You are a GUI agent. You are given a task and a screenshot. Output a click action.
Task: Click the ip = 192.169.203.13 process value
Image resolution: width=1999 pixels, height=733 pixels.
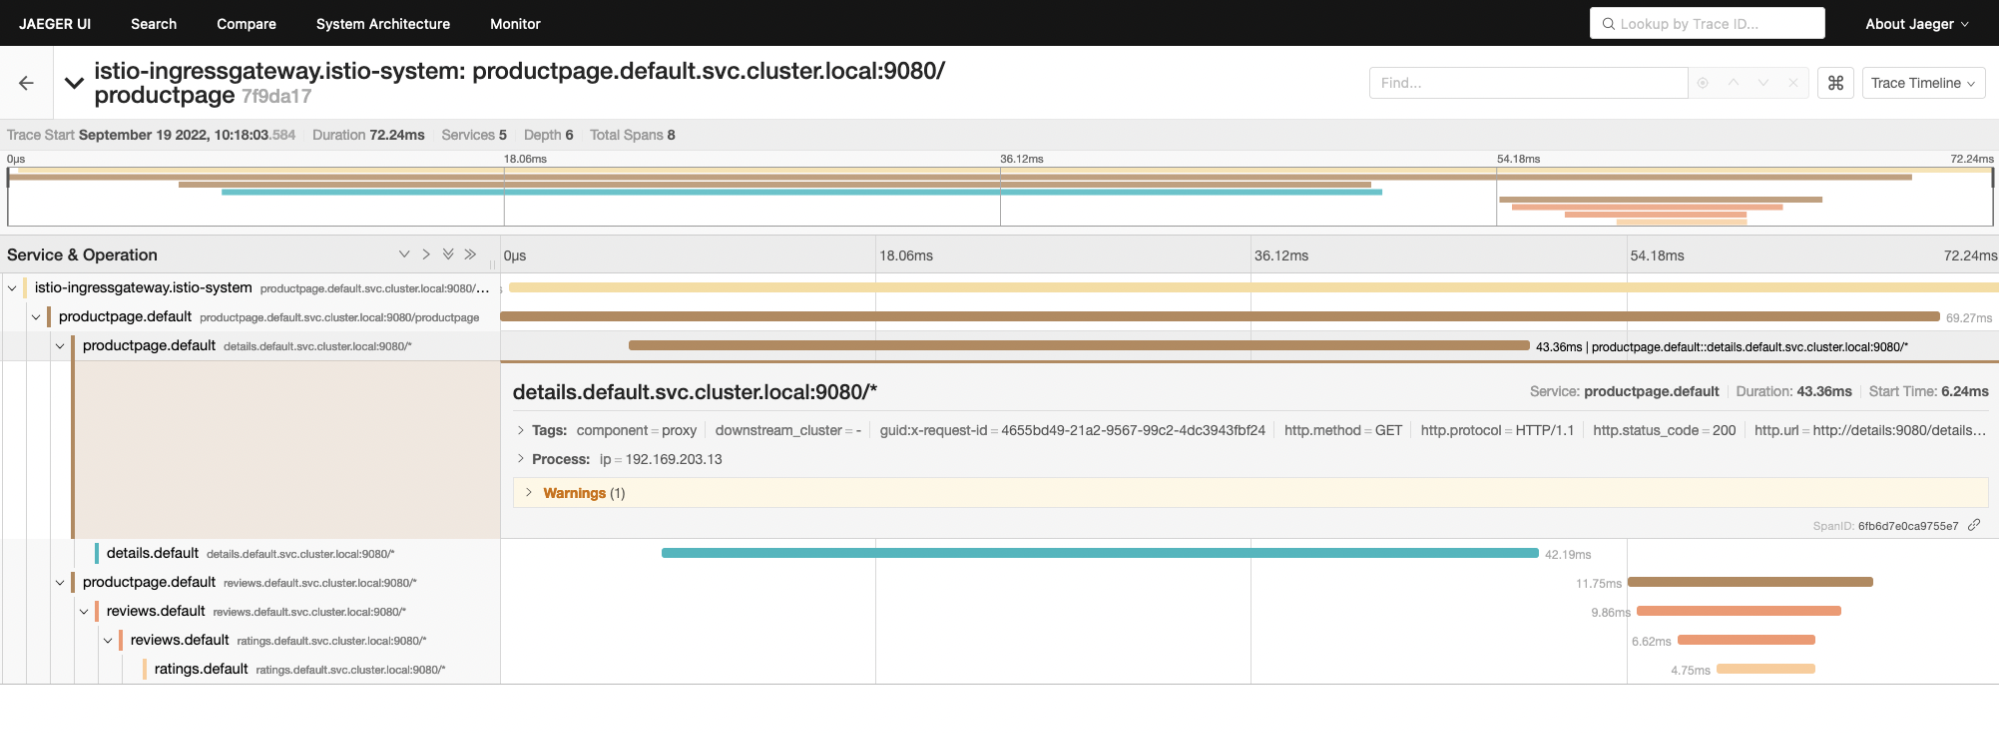point(661,459)
